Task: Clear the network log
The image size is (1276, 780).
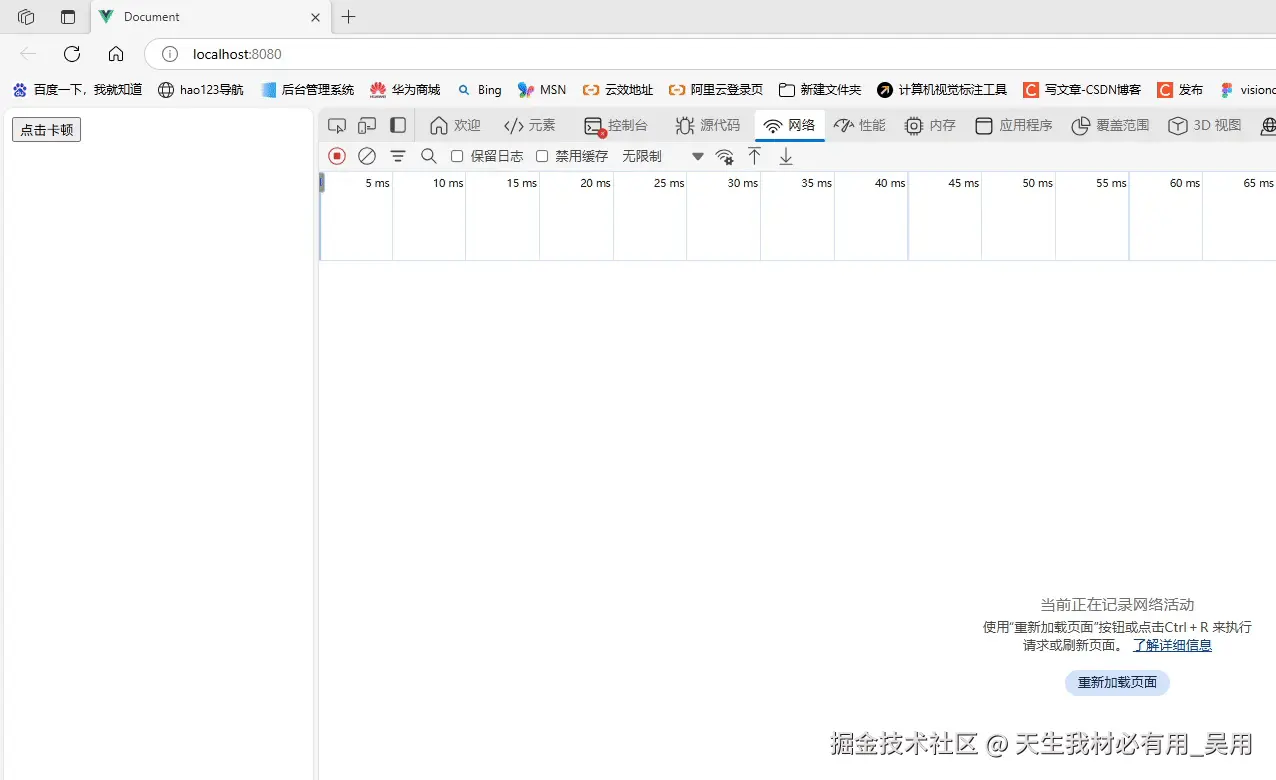Action: tap(367, 156)
